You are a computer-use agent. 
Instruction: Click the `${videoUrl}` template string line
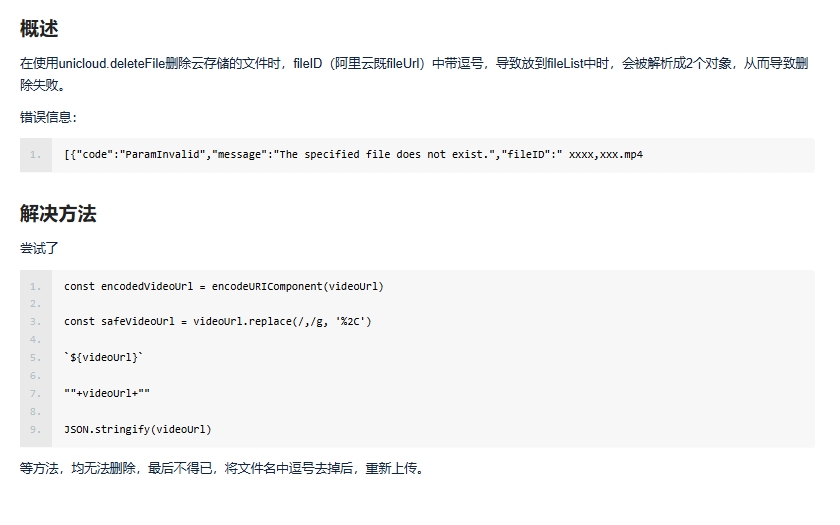click(x=103, y=357)
